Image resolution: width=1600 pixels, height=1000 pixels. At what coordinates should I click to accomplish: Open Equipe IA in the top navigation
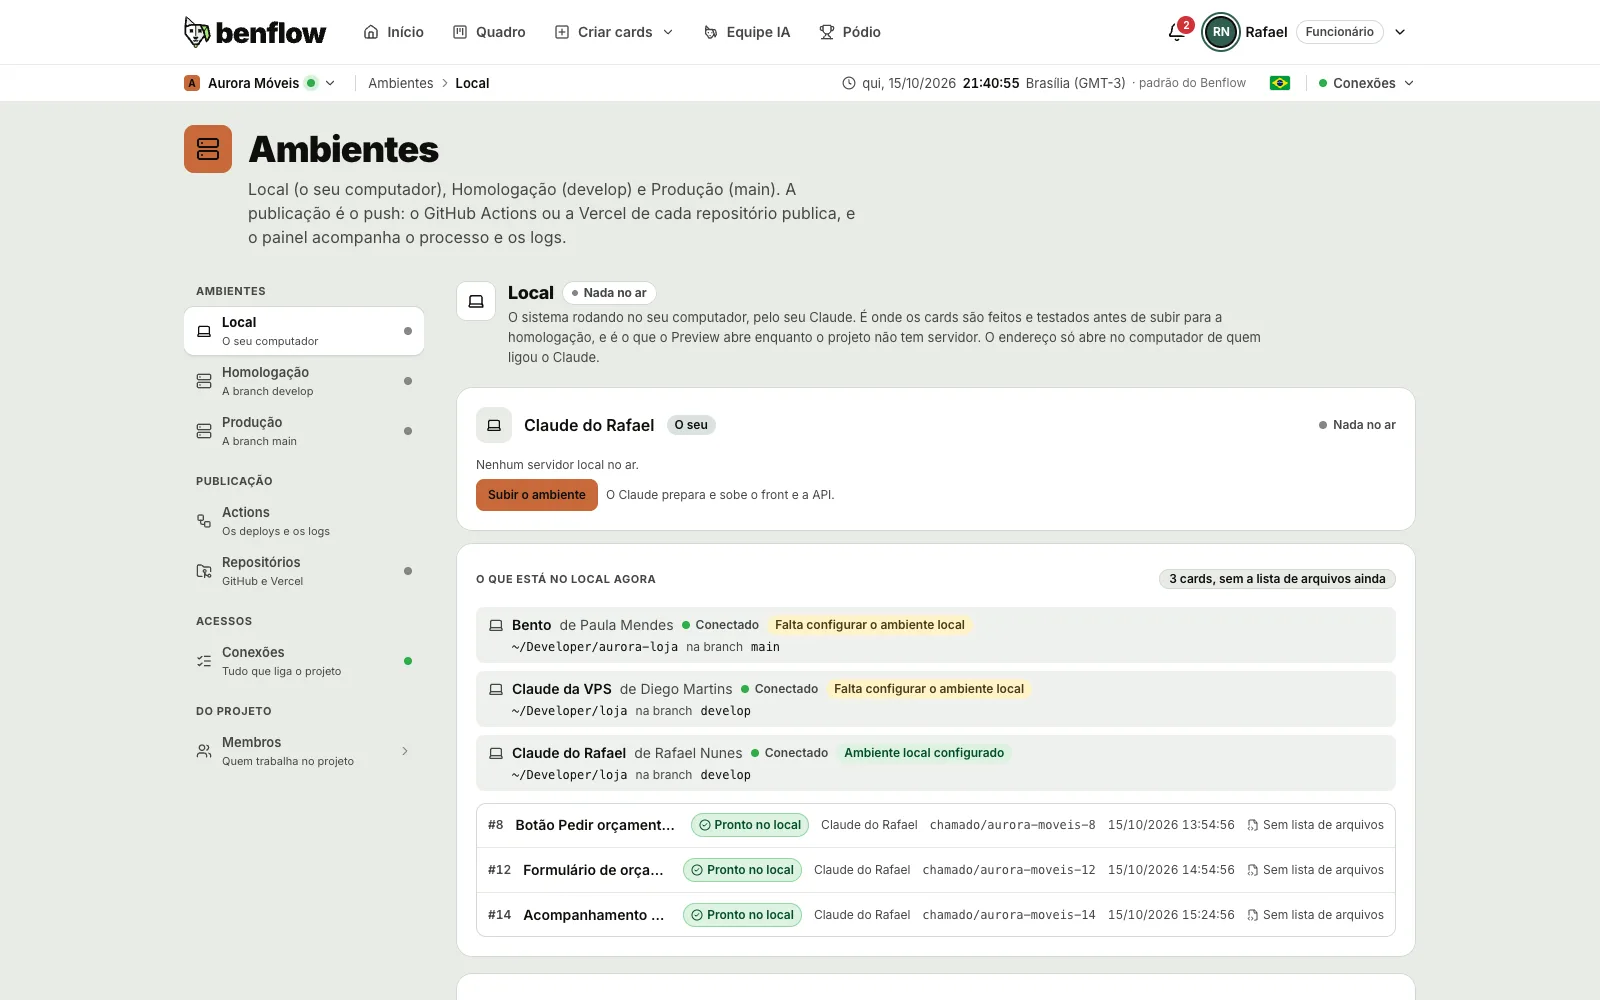747,32
